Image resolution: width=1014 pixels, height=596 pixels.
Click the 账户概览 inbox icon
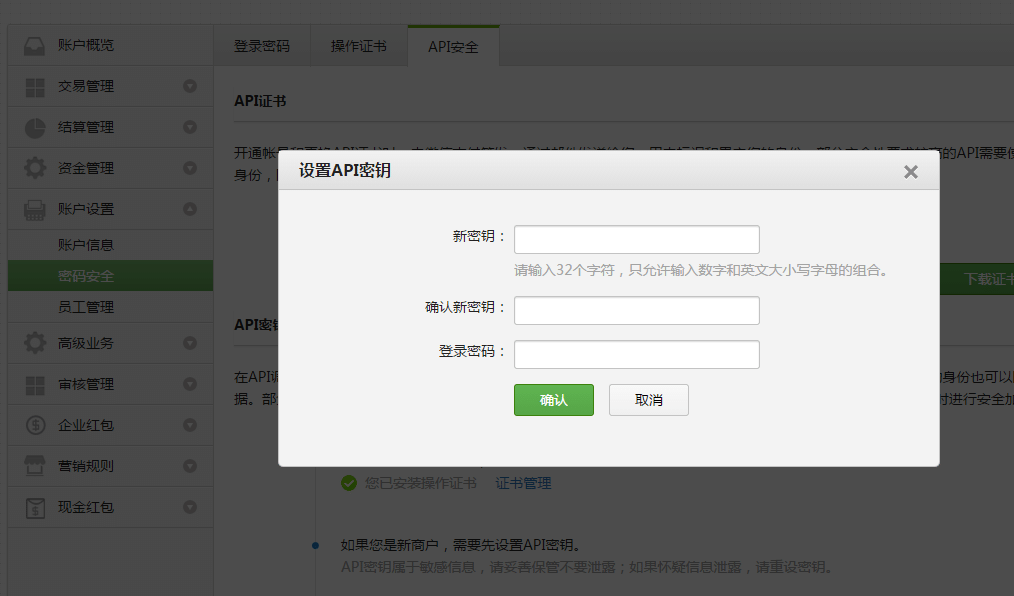point(35,46)
